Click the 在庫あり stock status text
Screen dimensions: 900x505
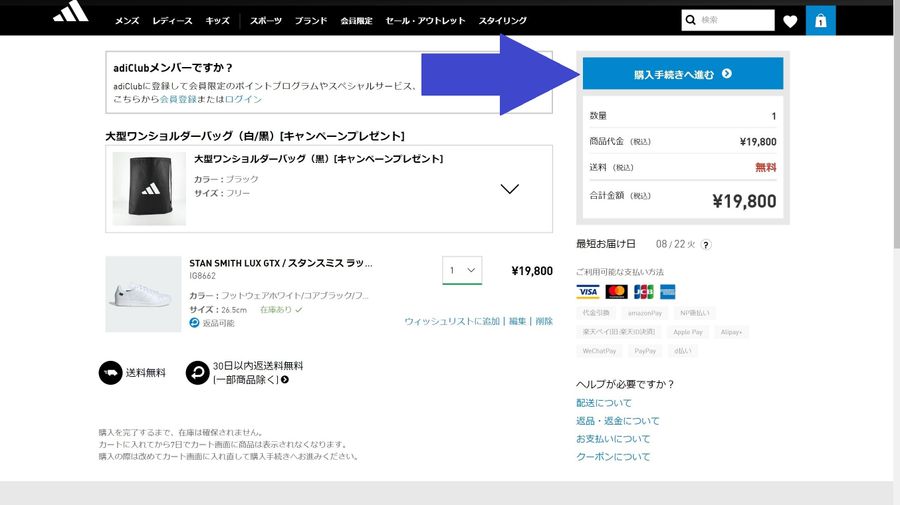click(276, 310)
